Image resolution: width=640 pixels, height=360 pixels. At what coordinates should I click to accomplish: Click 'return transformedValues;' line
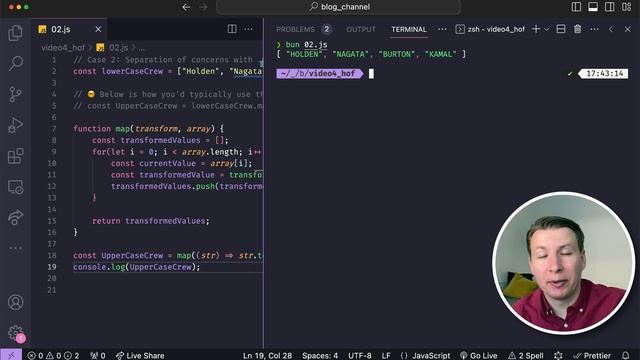(x=151, y=221)
